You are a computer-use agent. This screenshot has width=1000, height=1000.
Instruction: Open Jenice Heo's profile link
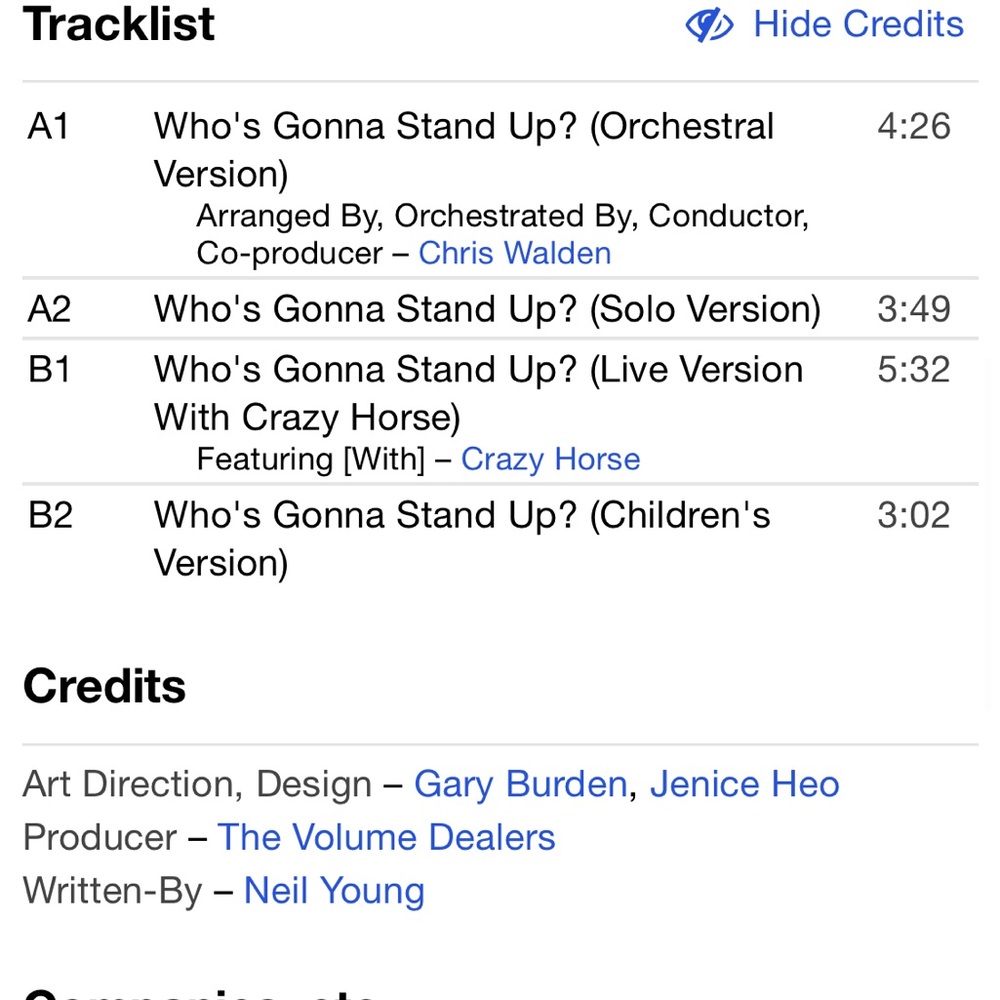click(744, 784)
